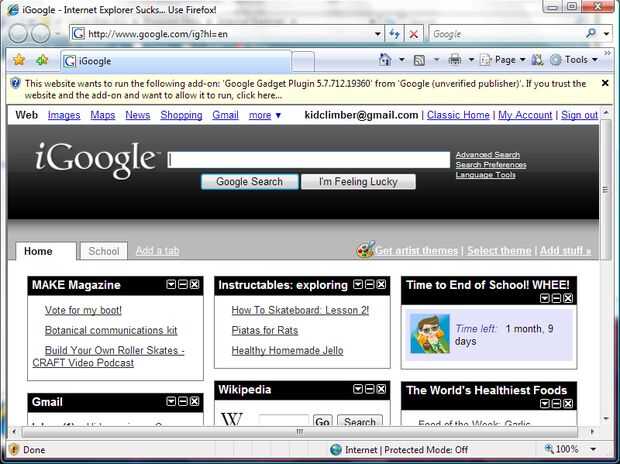Close World's Healthiest Foods gadget
Screen dimensions: 620x464
(x=568, y=403)
